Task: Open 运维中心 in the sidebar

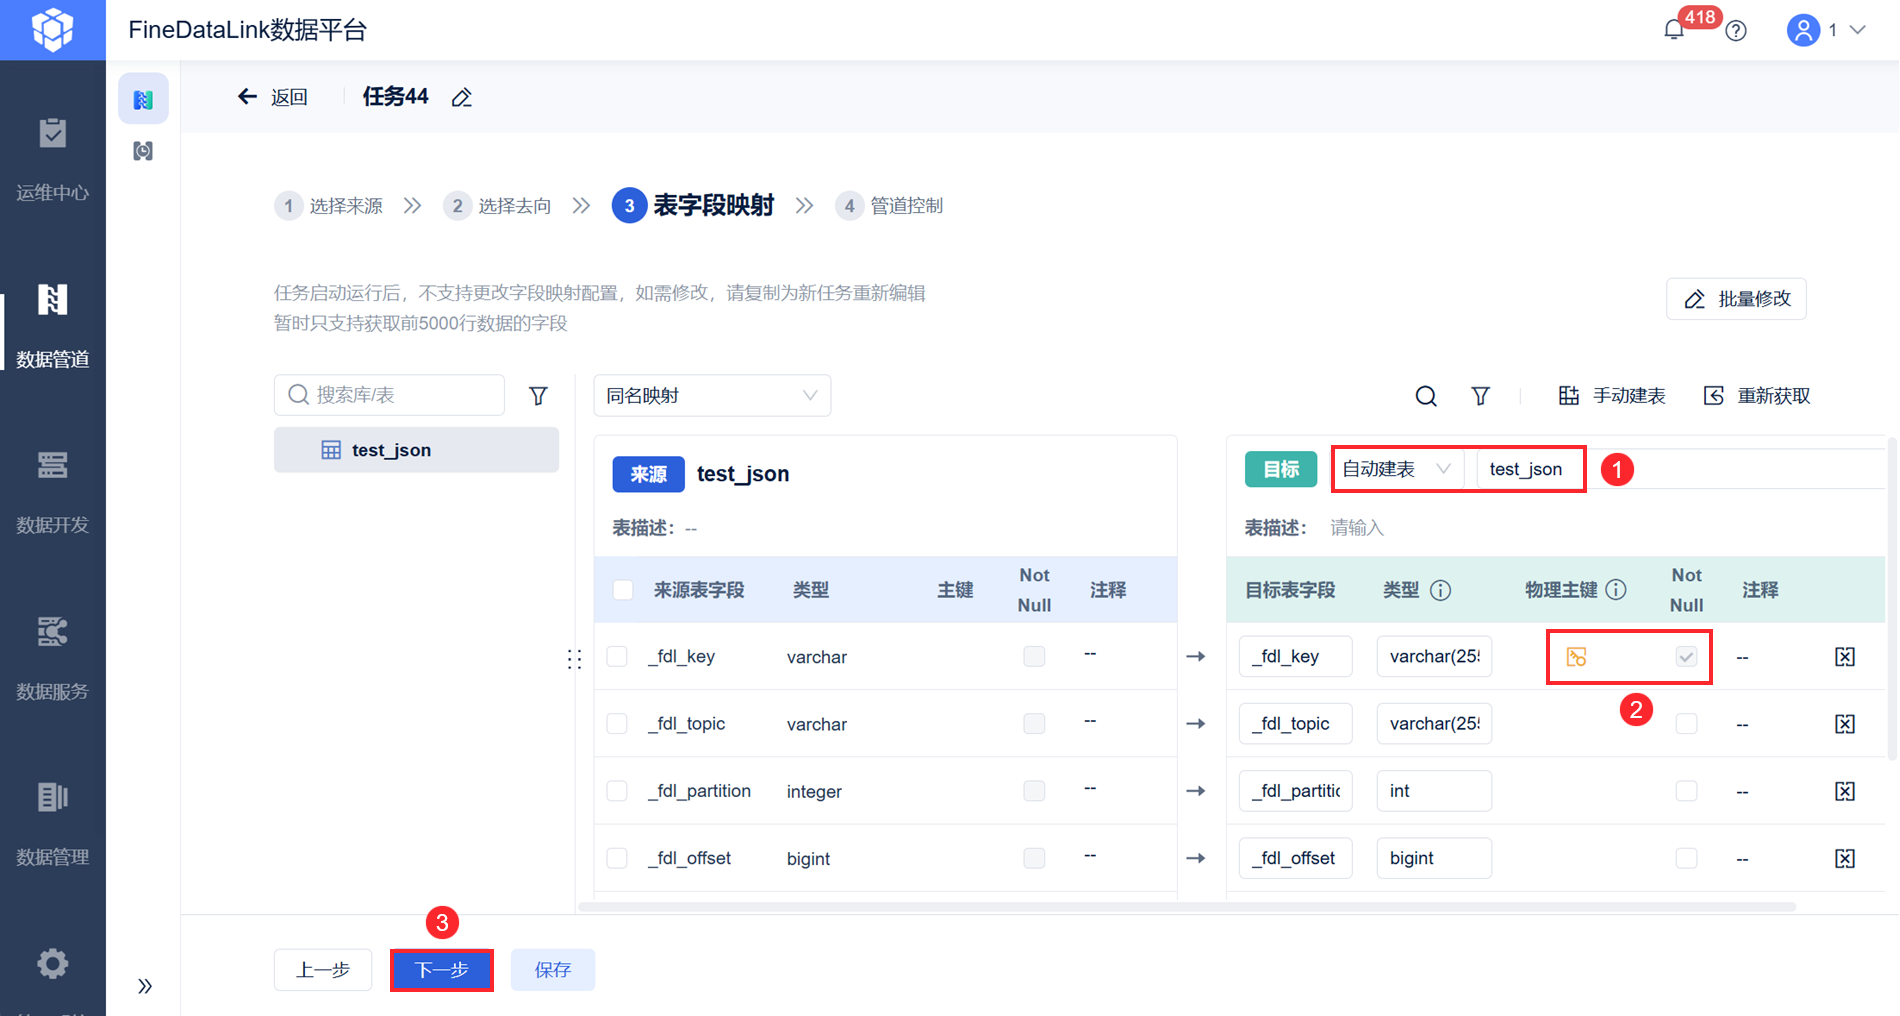Action: pyautogui.click(x=53, y=160)
